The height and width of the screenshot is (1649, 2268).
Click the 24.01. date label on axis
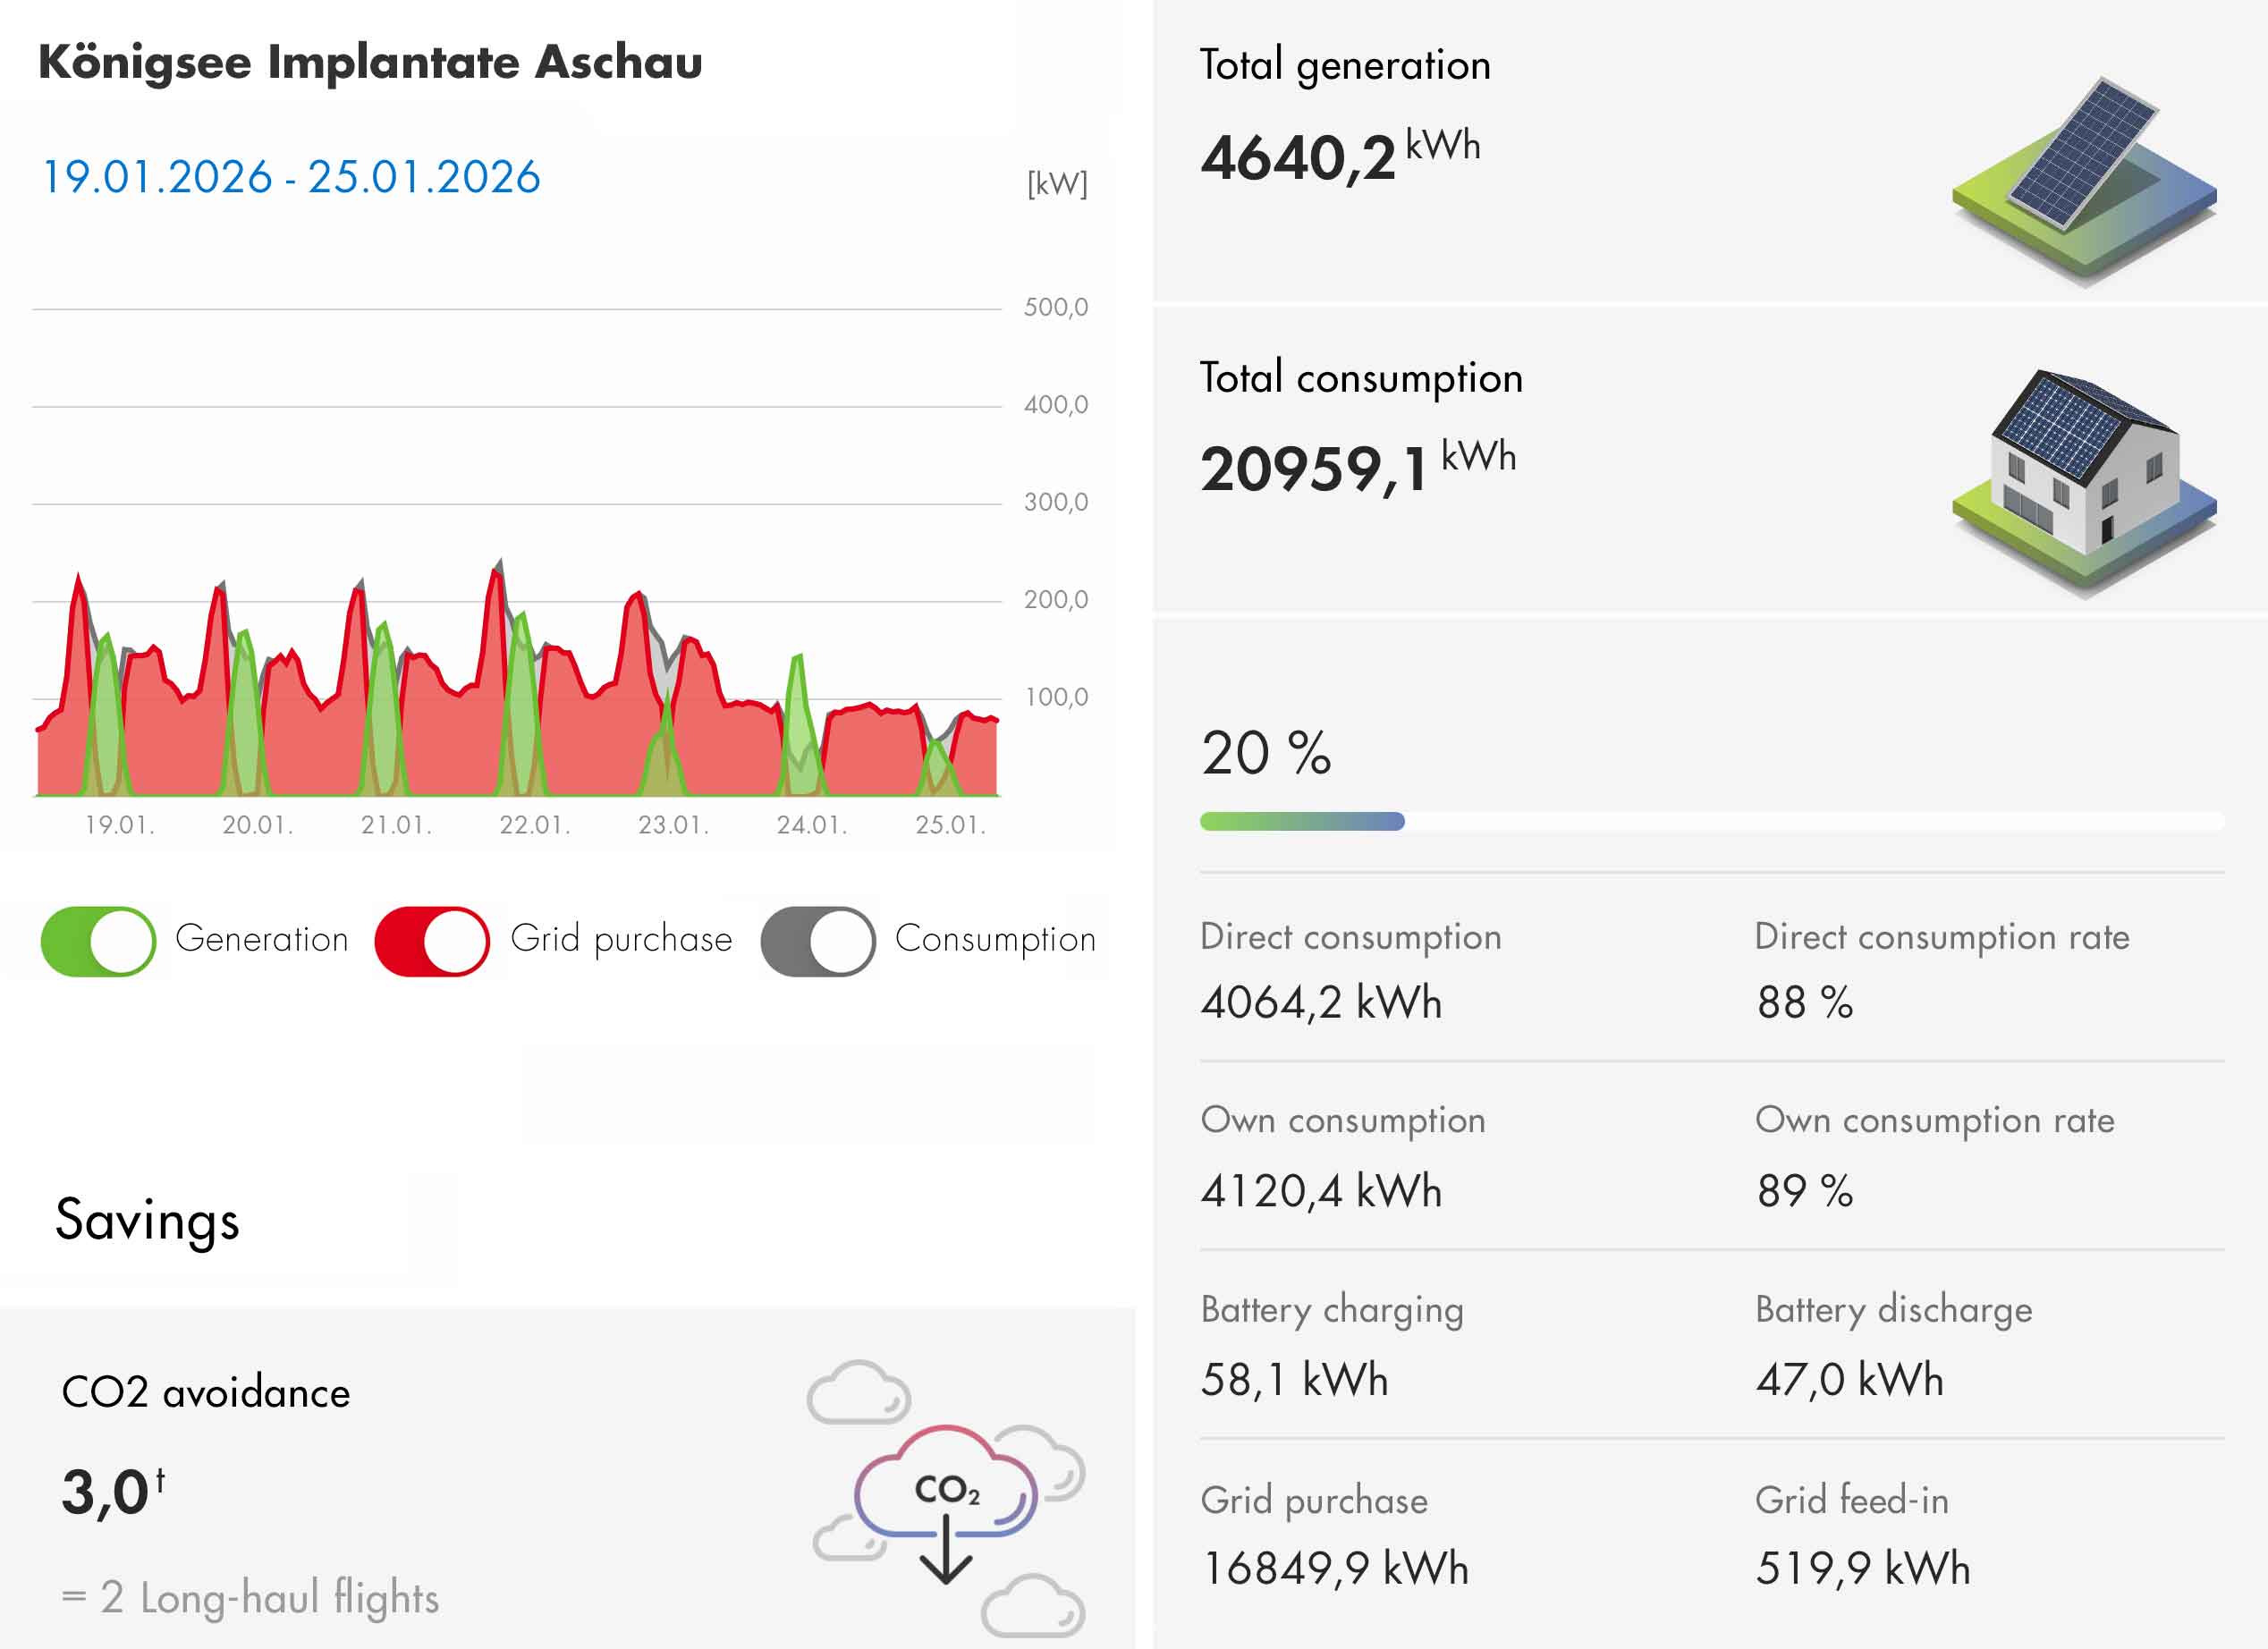pyautogui.click(x=812, y=825)
